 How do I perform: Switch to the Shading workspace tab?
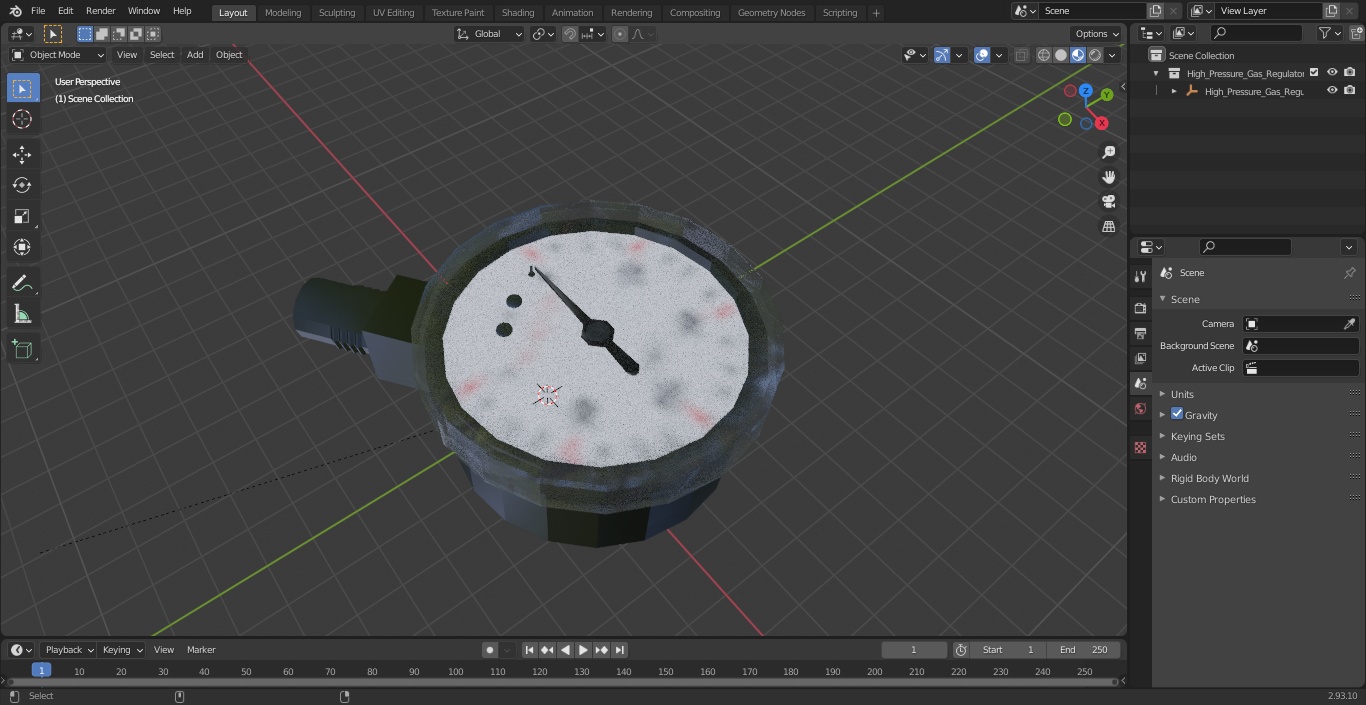pyautogui.click(x=517, y=12)
